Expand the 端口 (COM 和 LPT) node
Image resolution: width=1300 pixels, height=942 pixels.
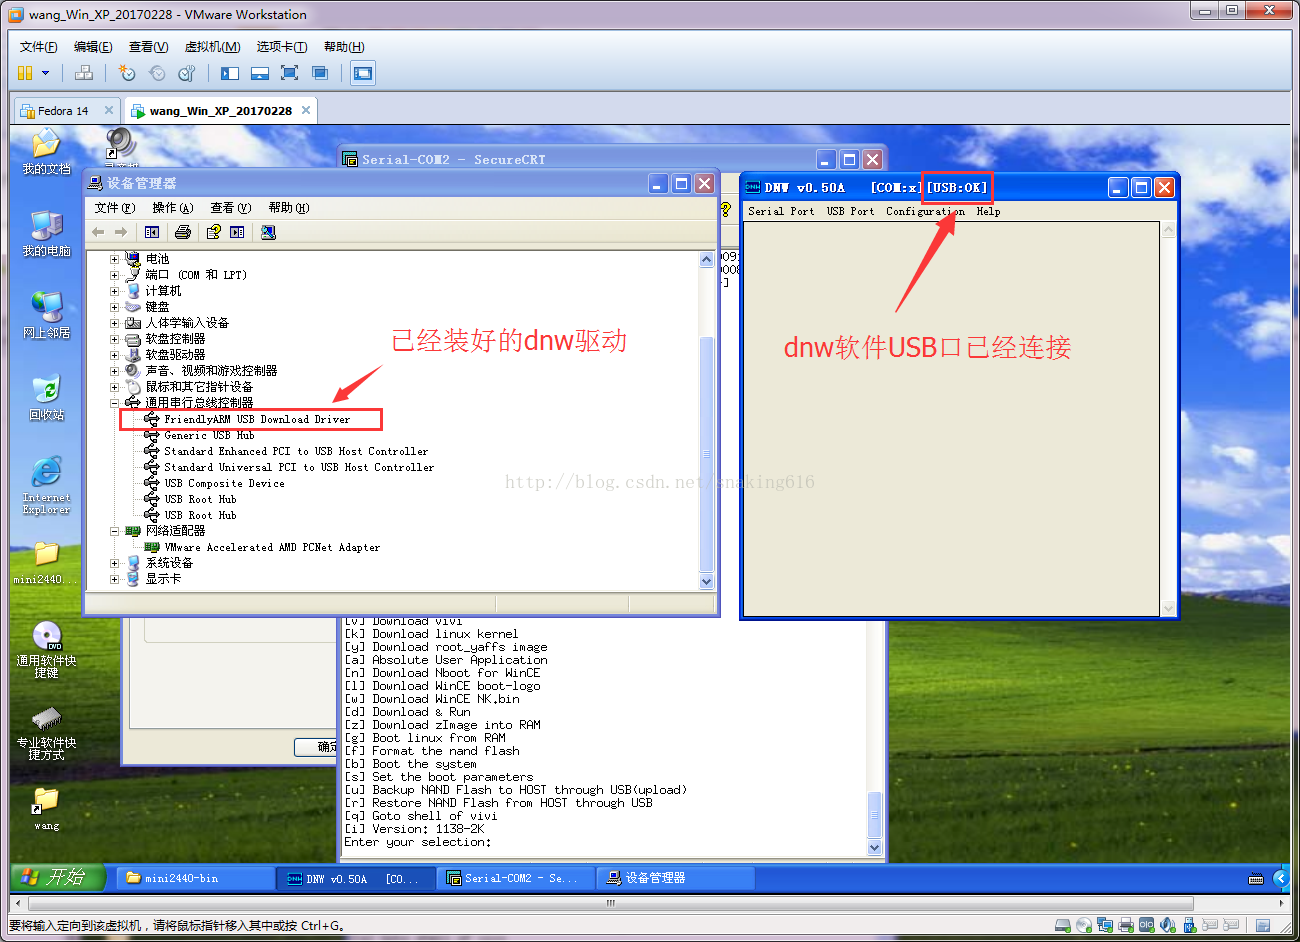[114, 275]
